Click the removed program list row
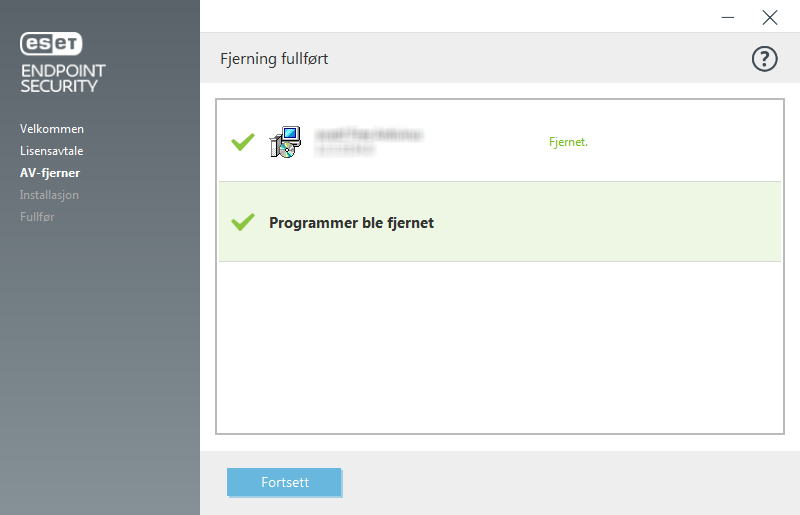The image size is (800, 515). [x=500, y=141]
